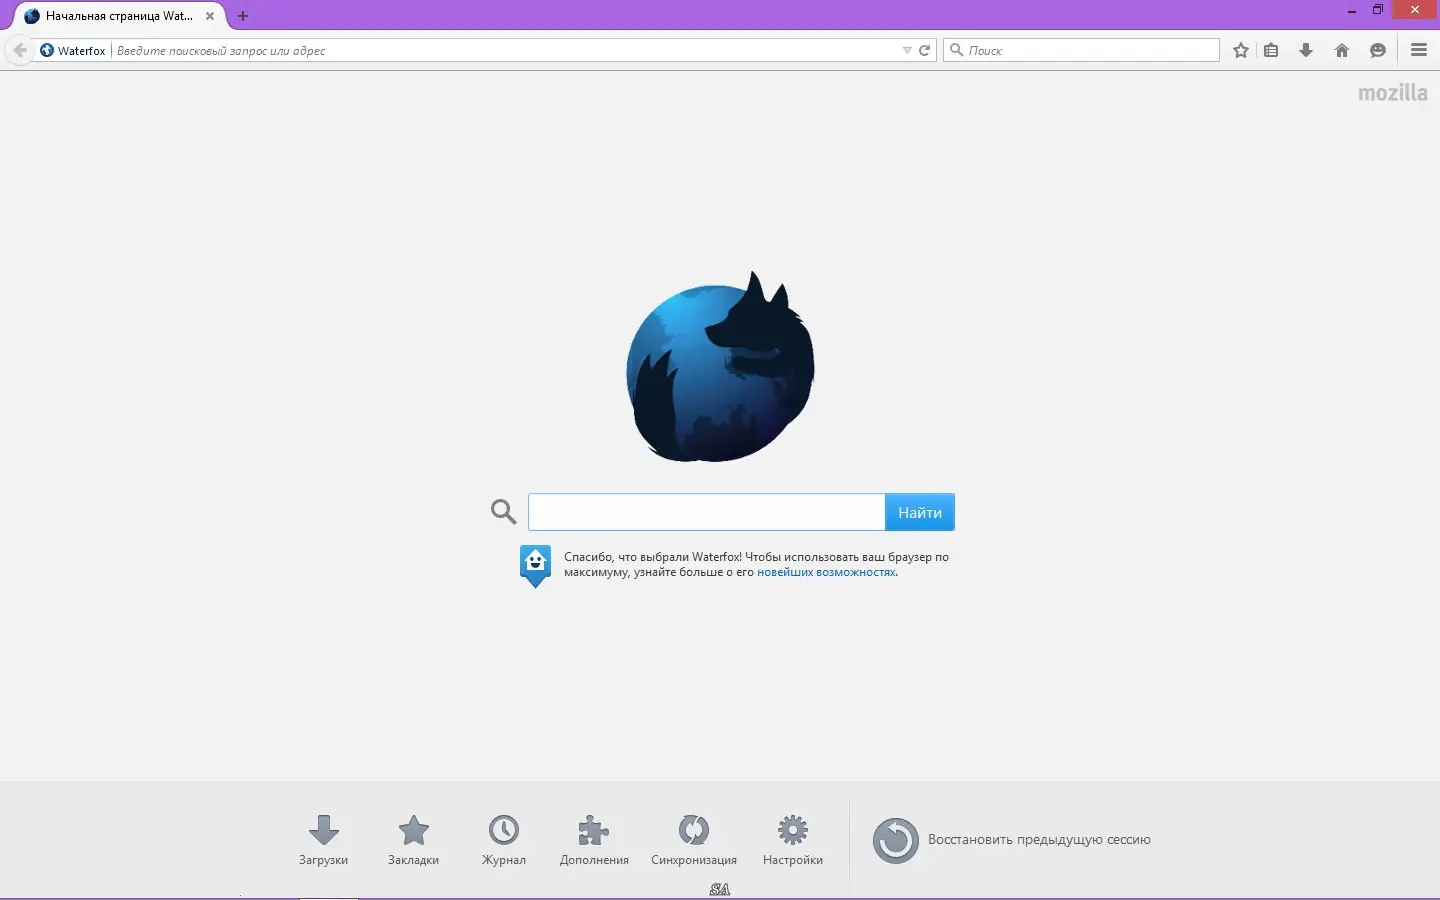Open the новейших возможностях link
This screenshot has width=1440, height=900.
[826, 572]
